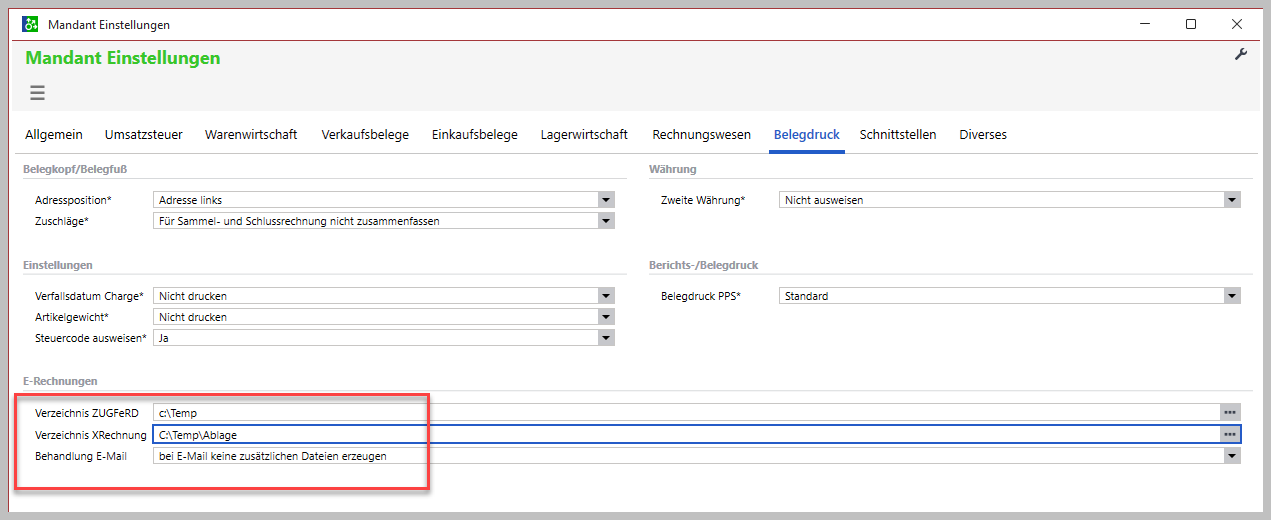
Task: Select the Schnittstellen tab
Action: (x=897, y=135)
